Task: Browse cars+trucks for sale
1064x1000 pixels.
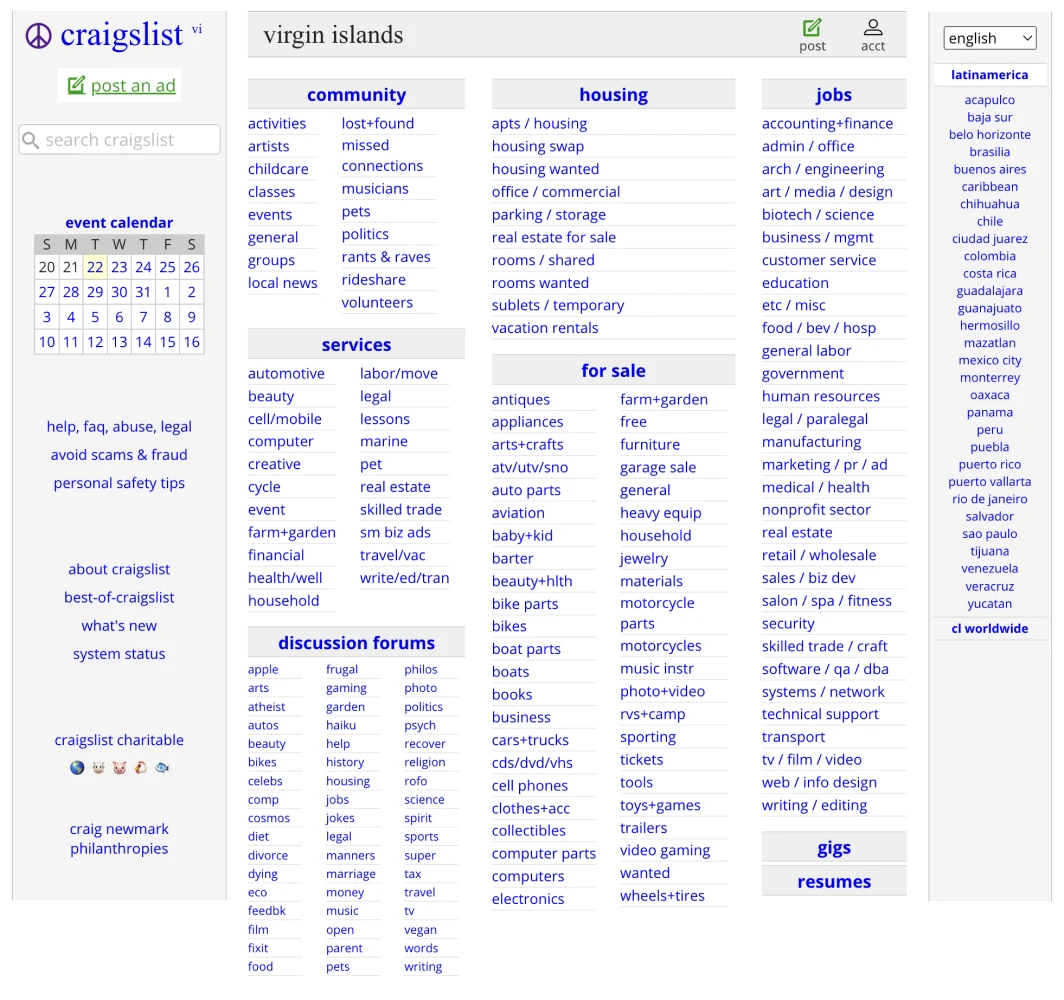Action: coord(530,740)
